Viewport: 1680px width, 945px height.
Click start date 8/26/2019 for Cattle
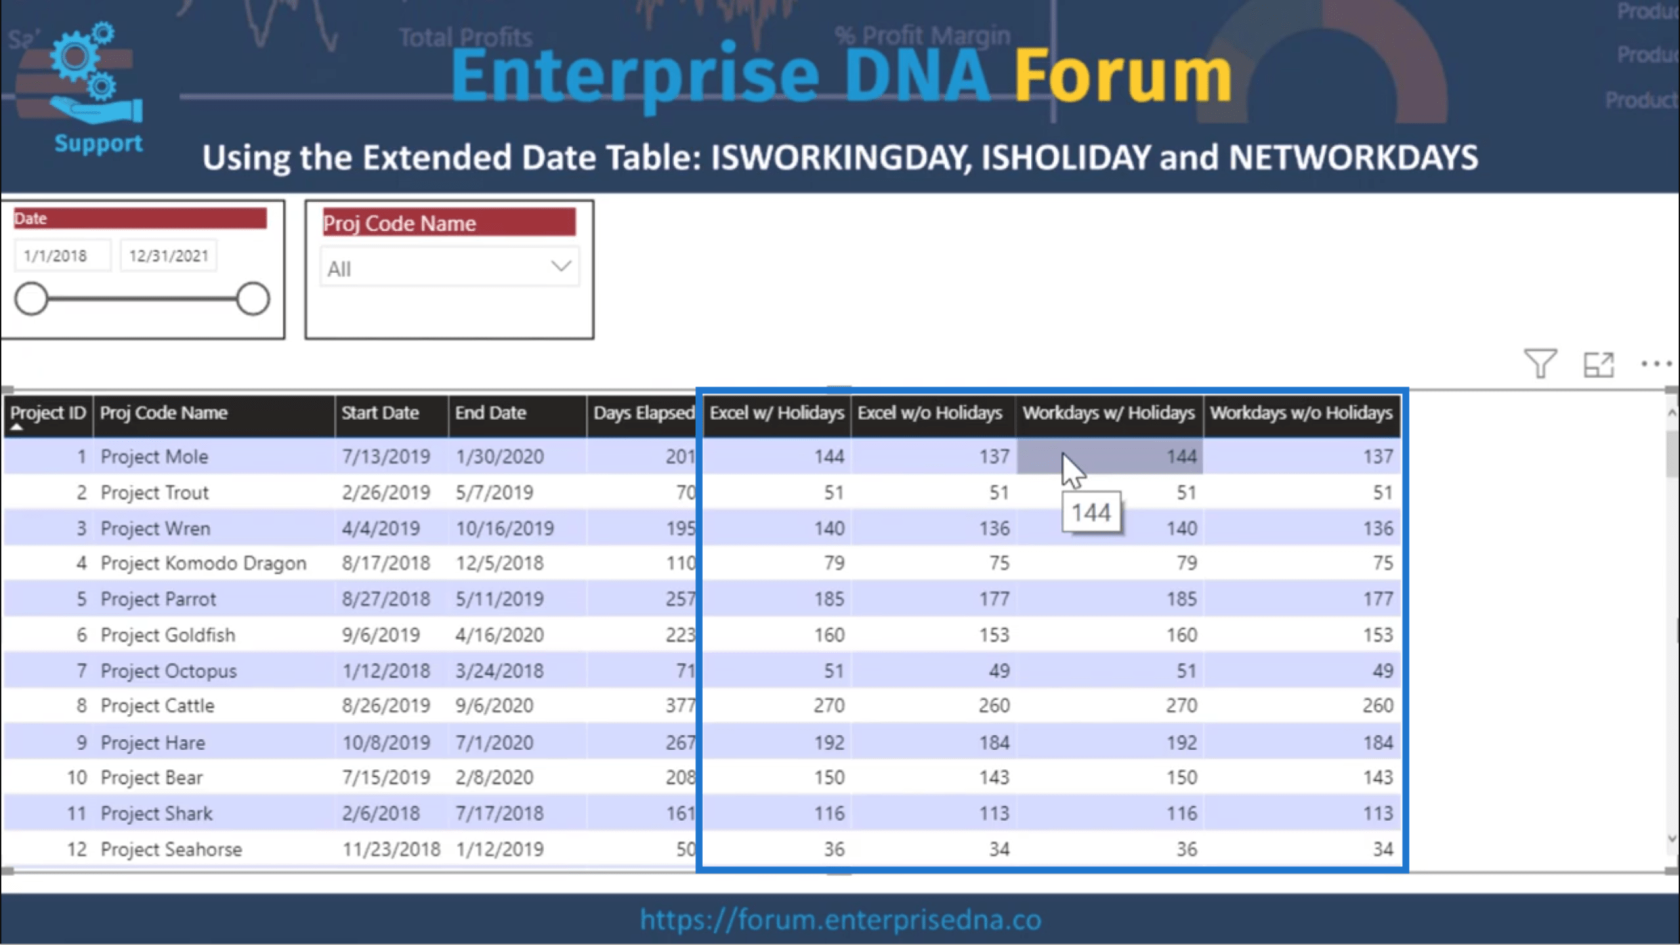coord(386,706)
